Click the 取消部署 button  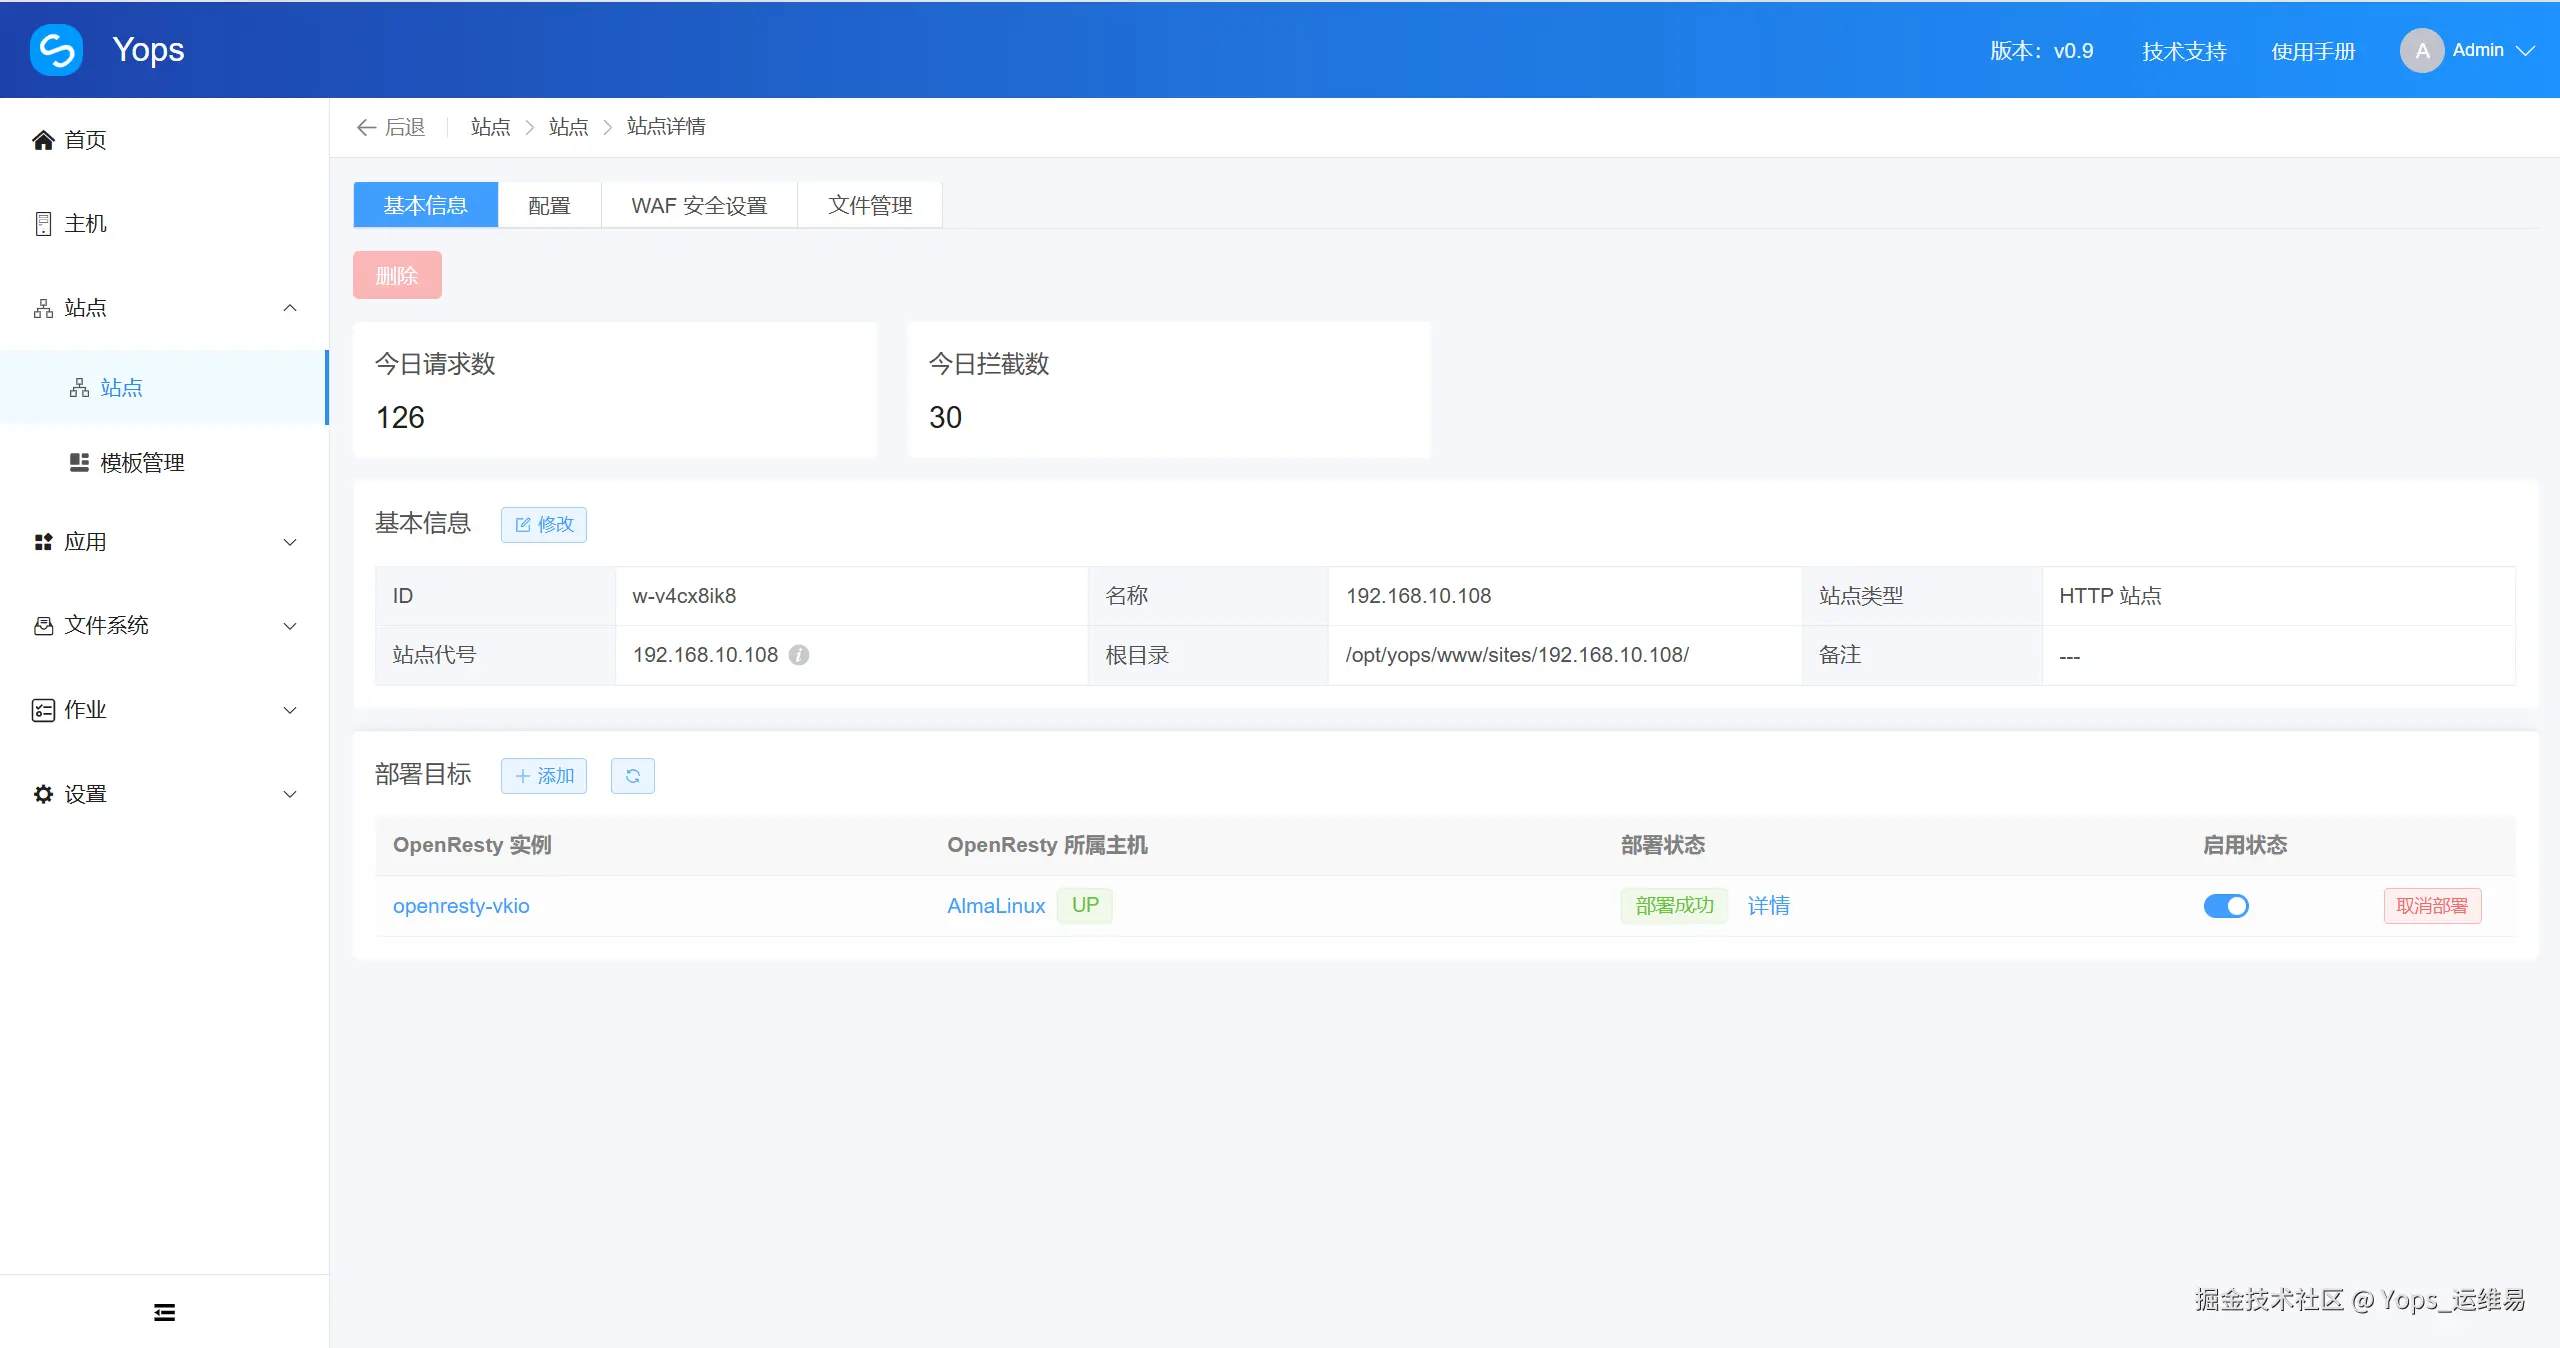pyautogui.click(x=2431, y=906)
